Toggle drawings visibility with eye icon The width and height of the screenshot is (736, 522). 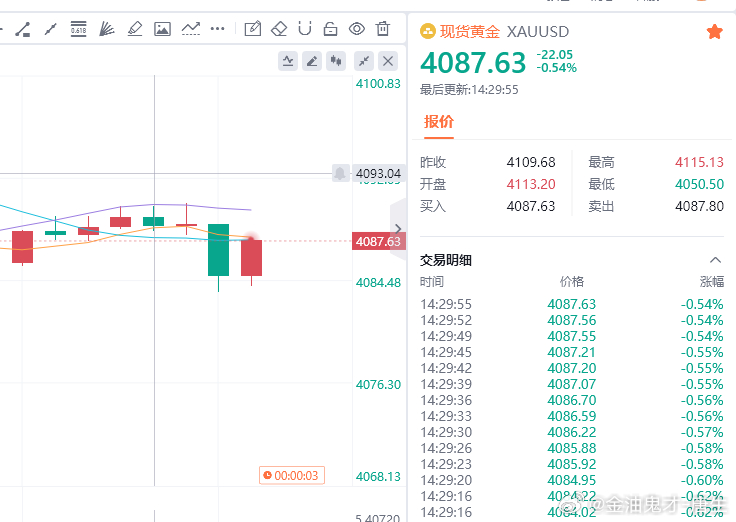click(x=357, y=29)
